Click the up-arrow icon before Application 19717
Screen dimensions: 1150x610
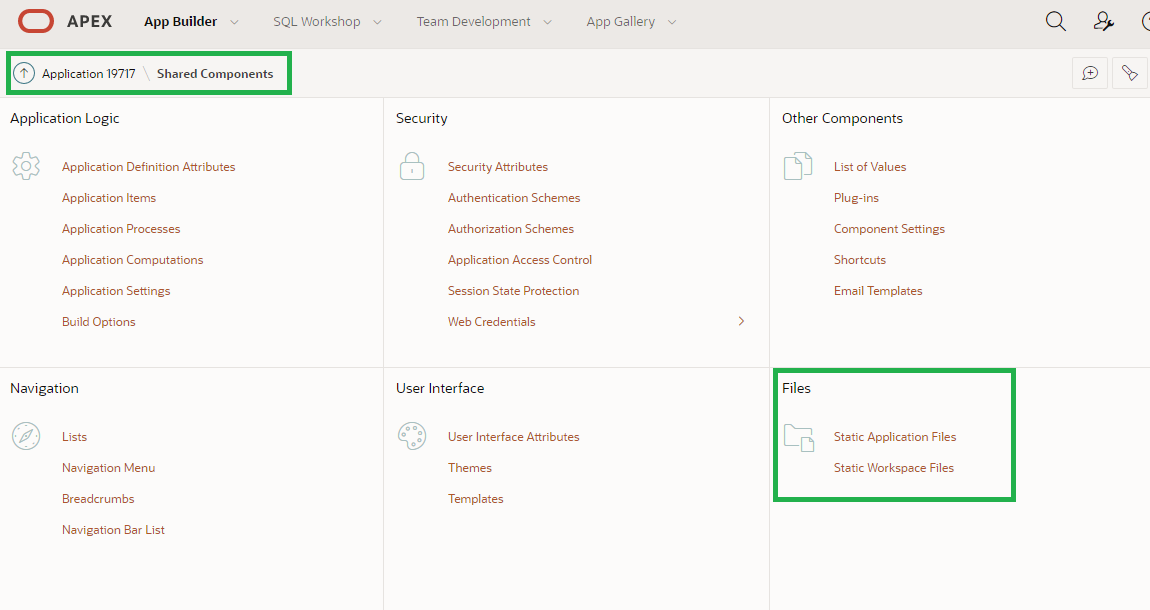(x=25, y=73)
